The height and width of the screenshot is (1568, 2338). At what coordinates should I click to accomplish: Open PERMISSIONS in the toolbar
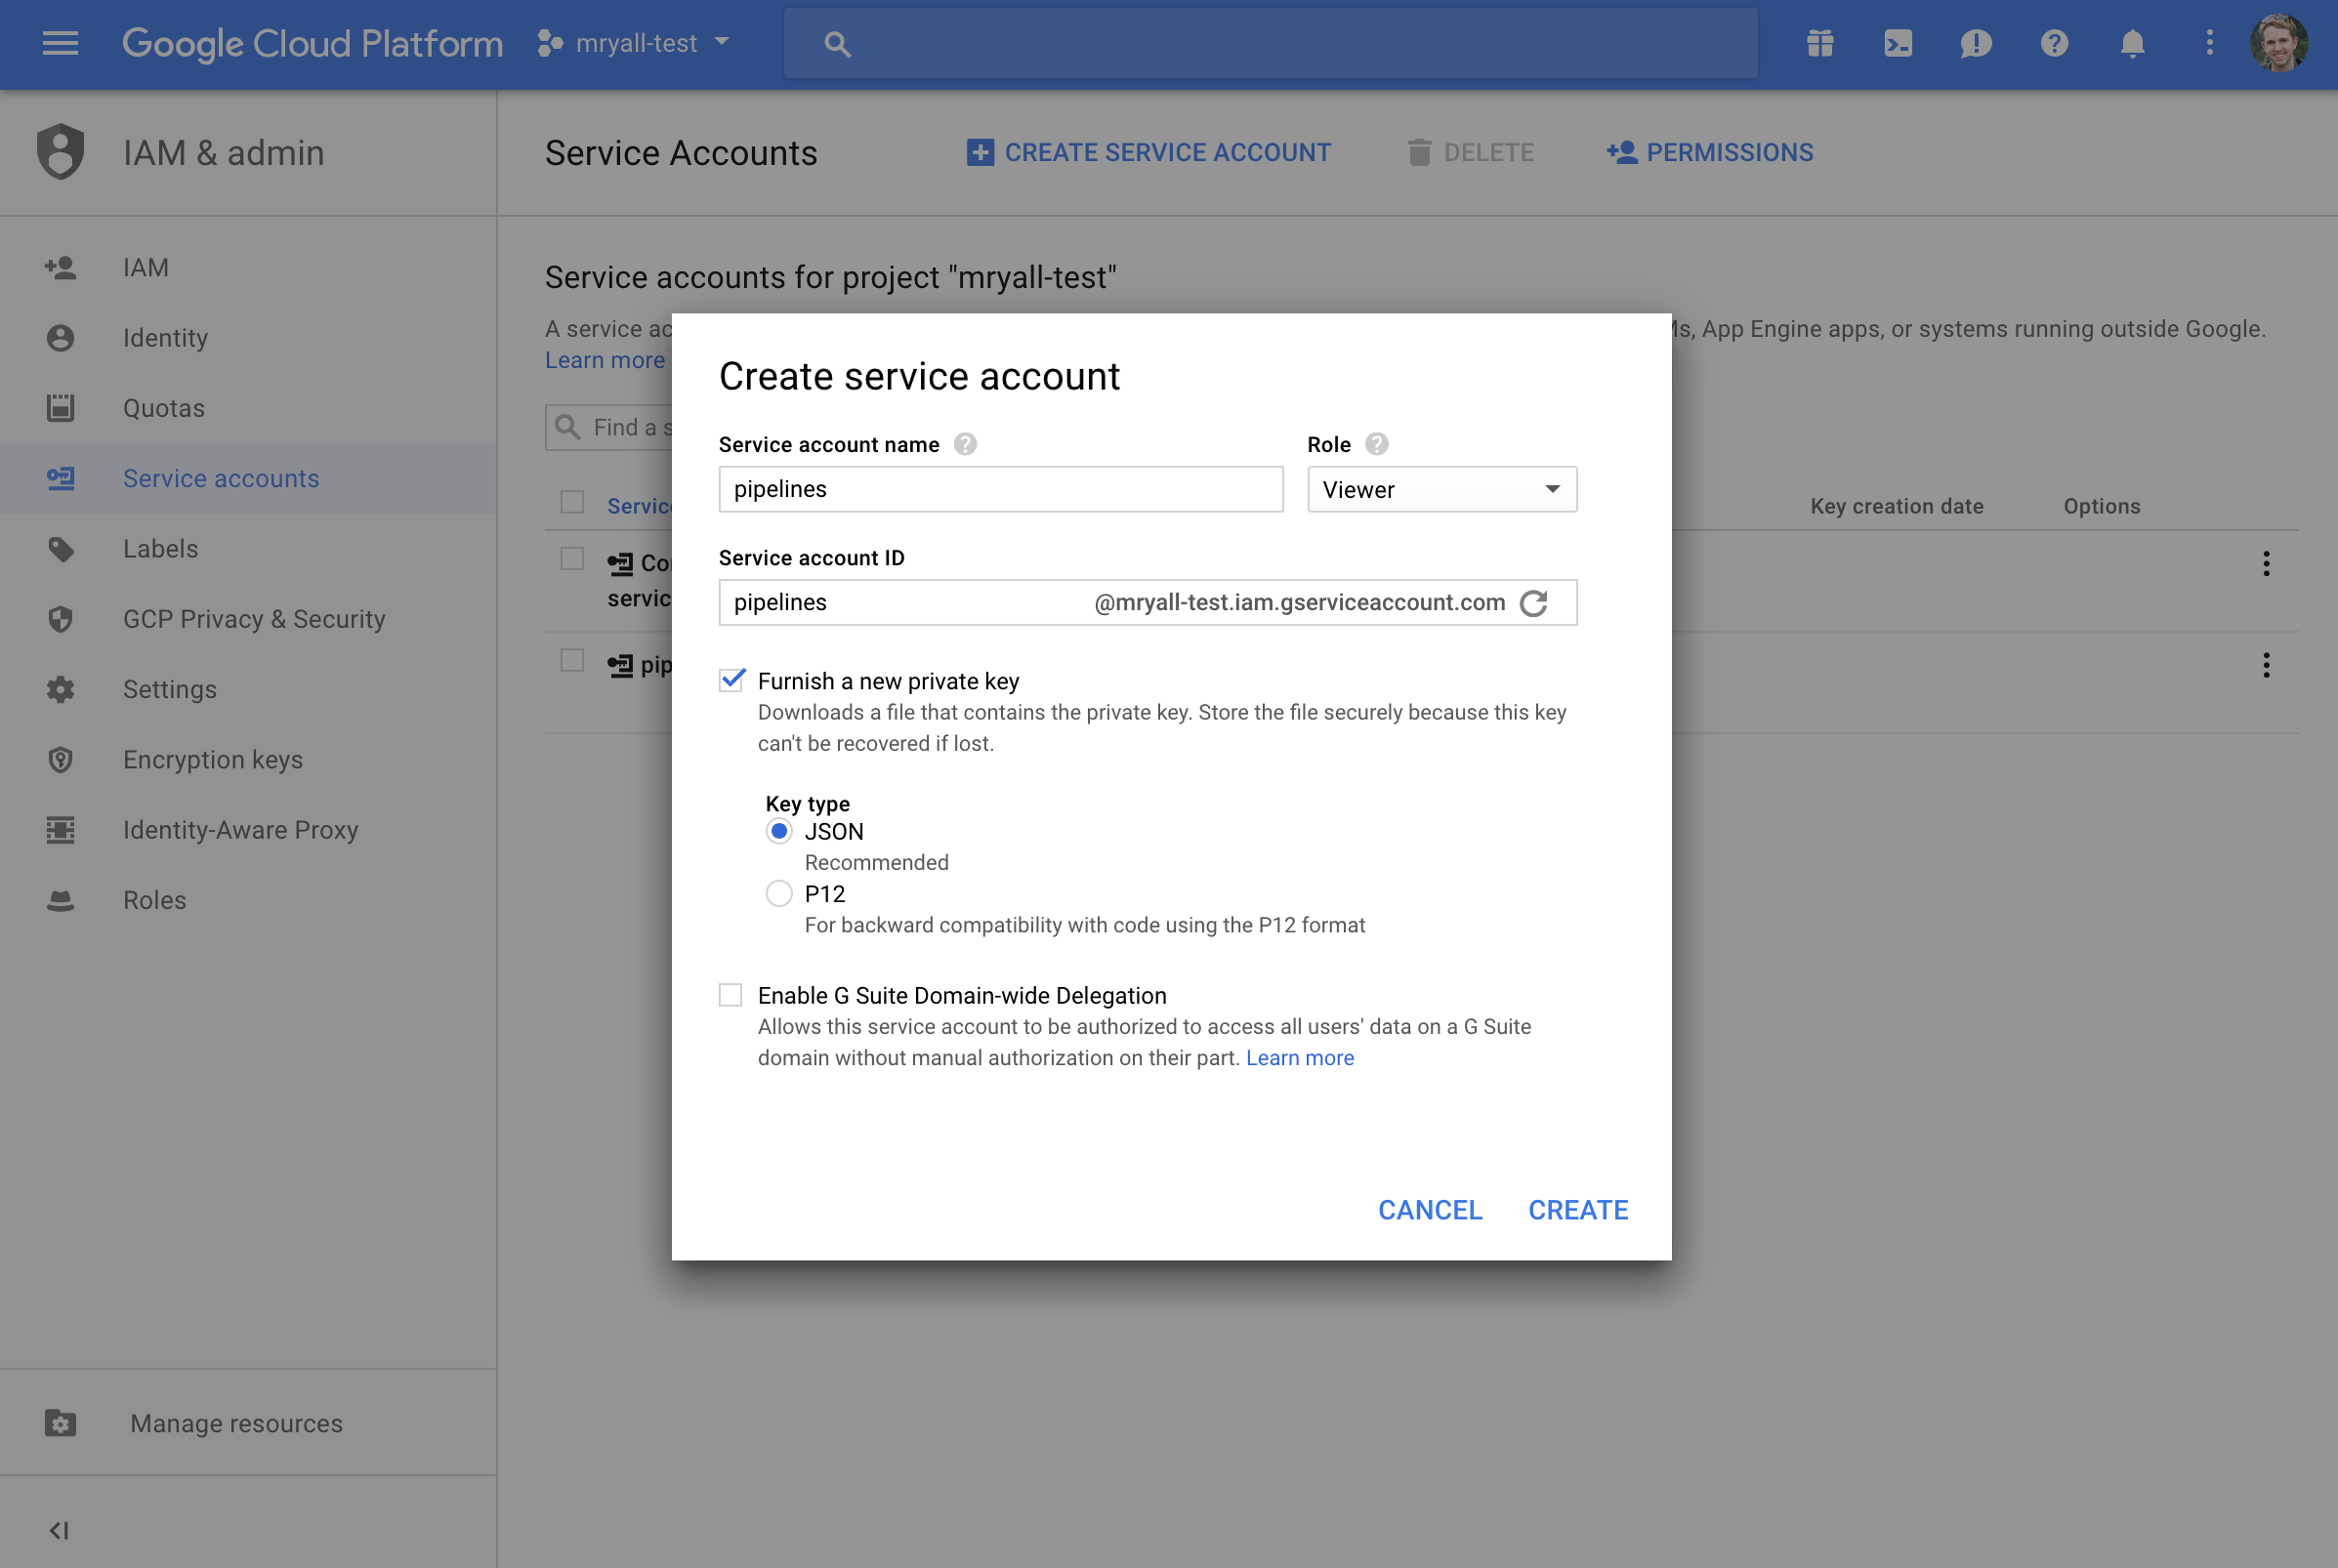click(x=1710, y=152)
